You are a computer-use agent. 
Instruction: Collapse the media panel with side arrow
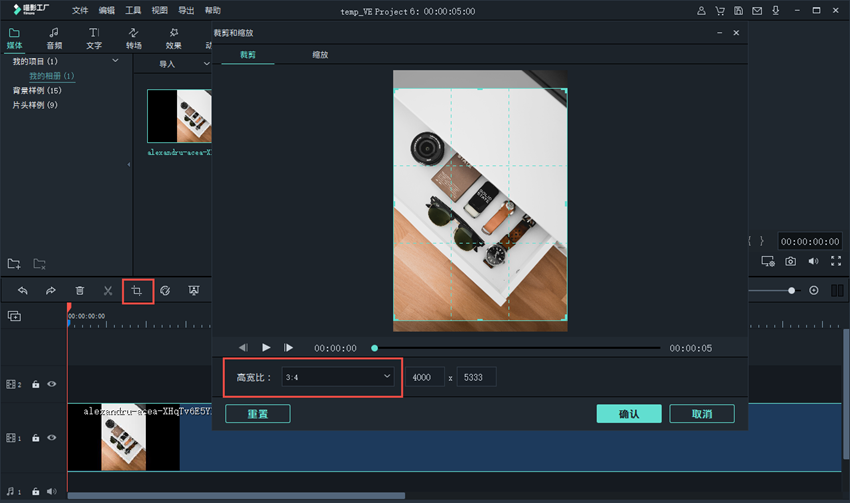tap(128, 164)
